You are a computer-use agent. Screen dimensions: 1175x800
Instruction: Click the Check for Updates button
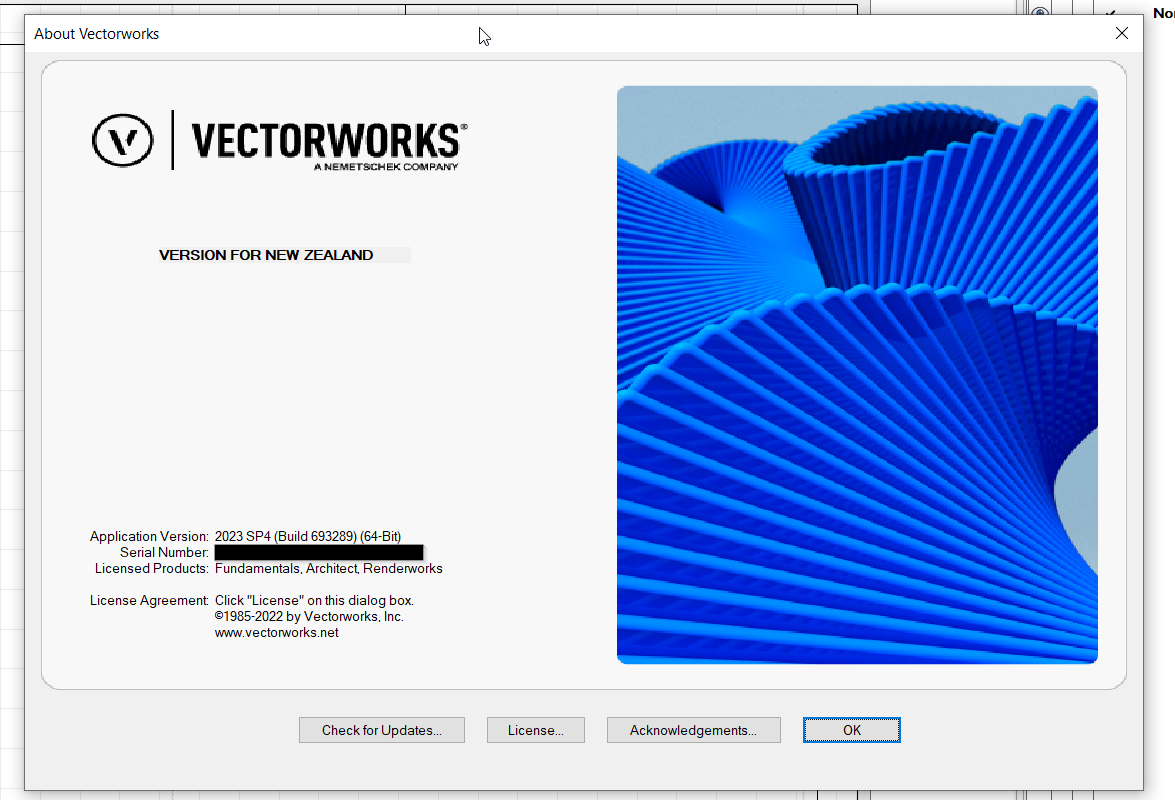[x=381, y=730]
